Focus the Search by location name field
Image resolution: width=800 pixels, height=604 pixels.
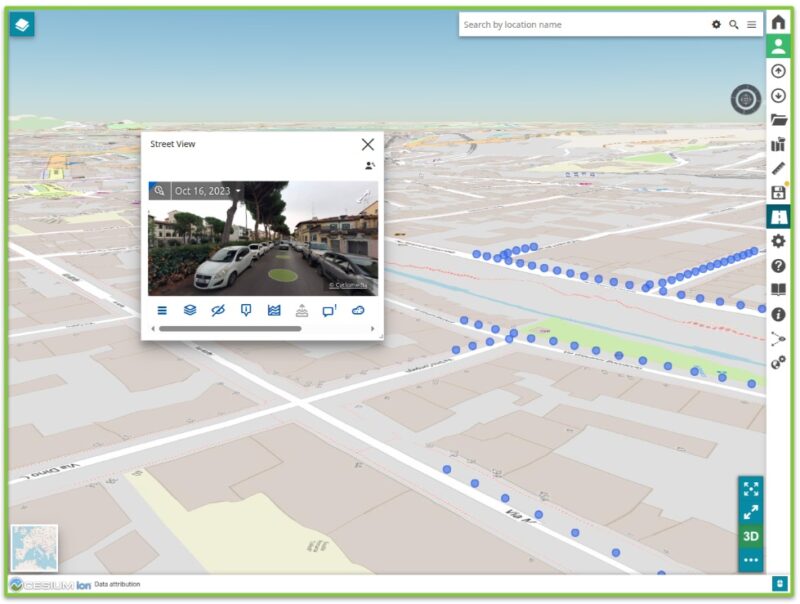(x=582, y=24)
